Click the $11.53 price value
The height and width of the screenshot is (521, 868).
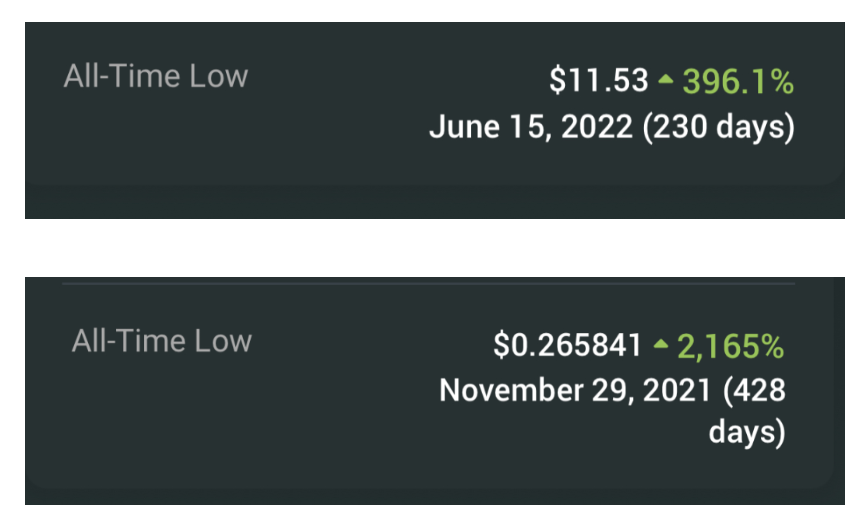tap(599, 81)
